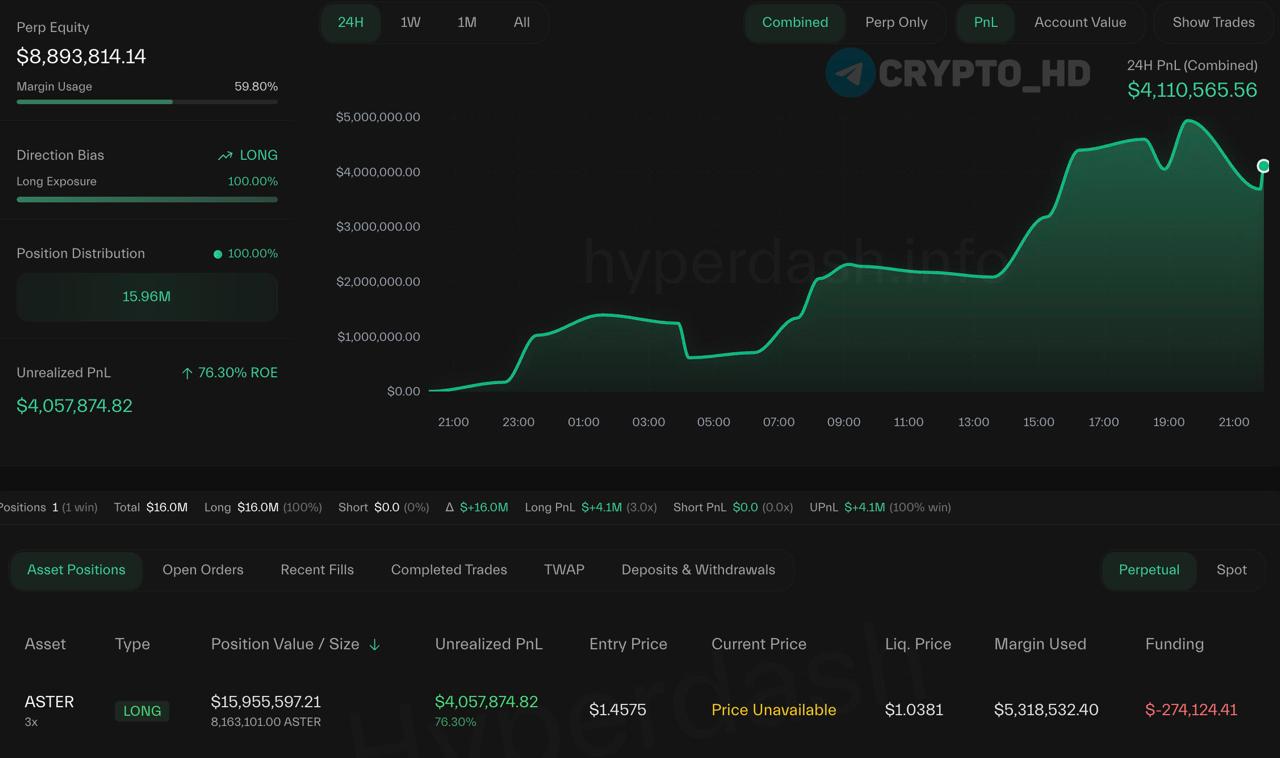
Task: Click the green LONG type badge
Action: tap(142, 711)
